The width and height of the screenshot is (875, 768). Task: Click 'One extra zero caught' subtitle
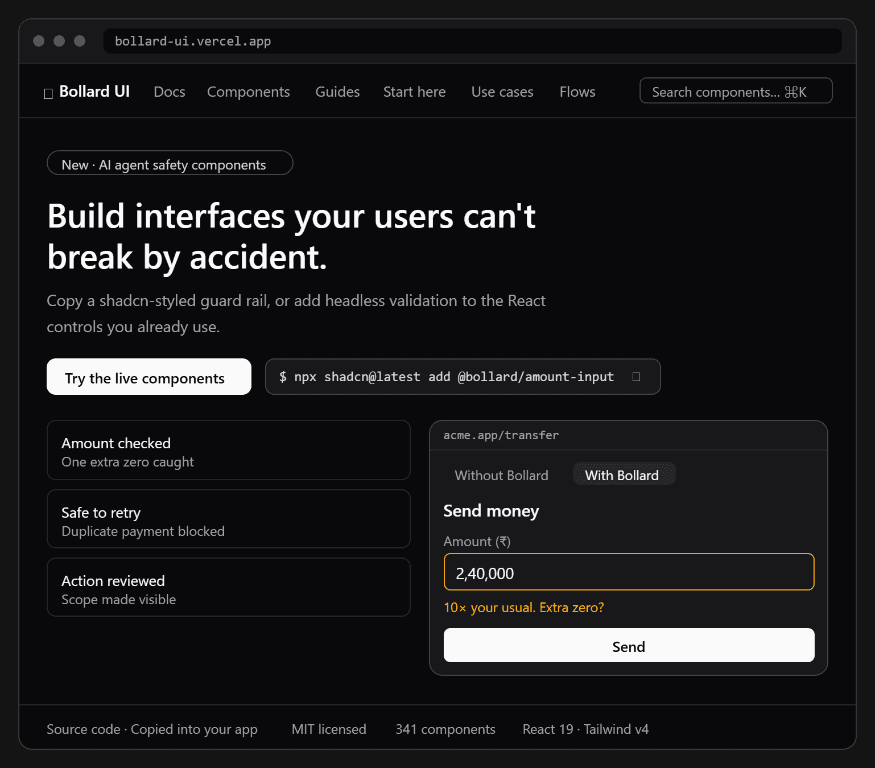[127, 462]
